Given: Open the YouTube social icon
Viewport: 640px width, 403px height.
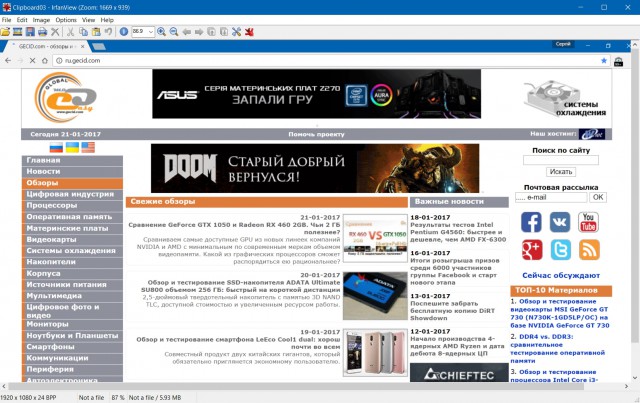Looking at the screenshot, I should [x=588, y=222].
